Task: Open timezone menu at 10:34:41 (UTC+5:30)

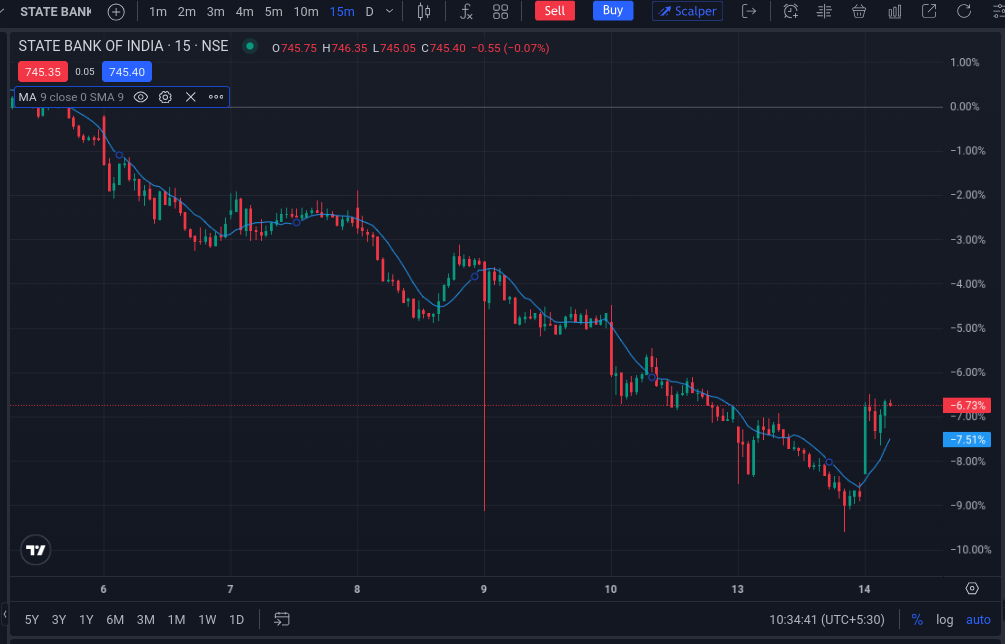Action: pos(827,620)
